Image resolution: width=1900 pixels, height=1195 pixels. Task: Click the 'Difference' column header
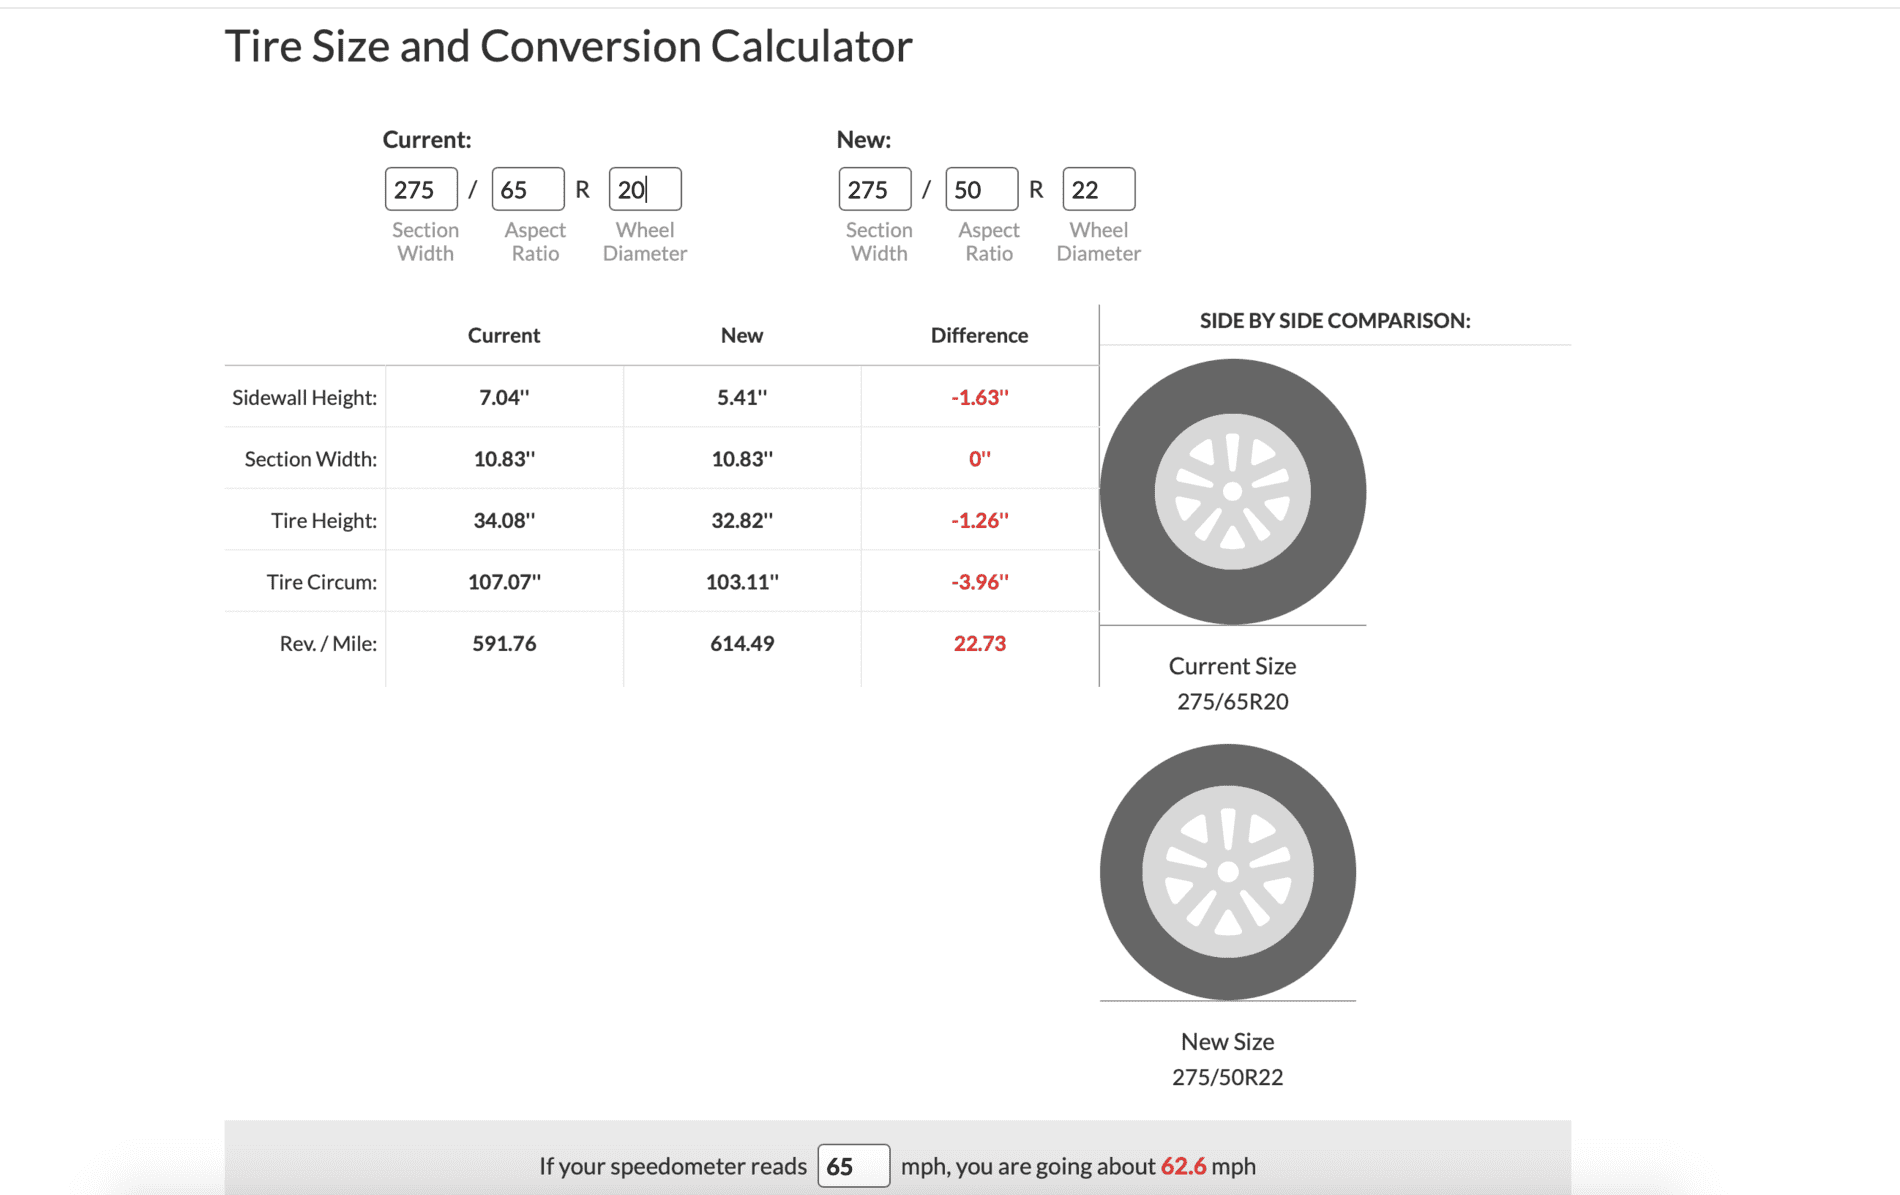pyautogui.click(x=979, y=335)
